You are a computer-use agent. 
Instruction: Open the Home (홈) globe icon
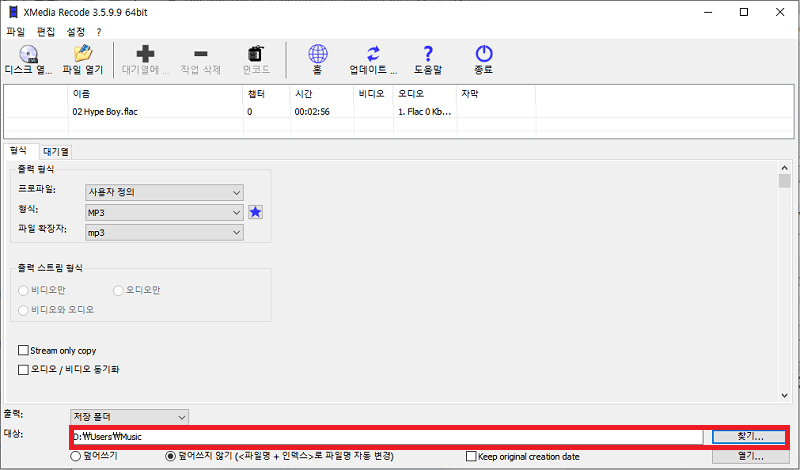(x=317, y=54)
